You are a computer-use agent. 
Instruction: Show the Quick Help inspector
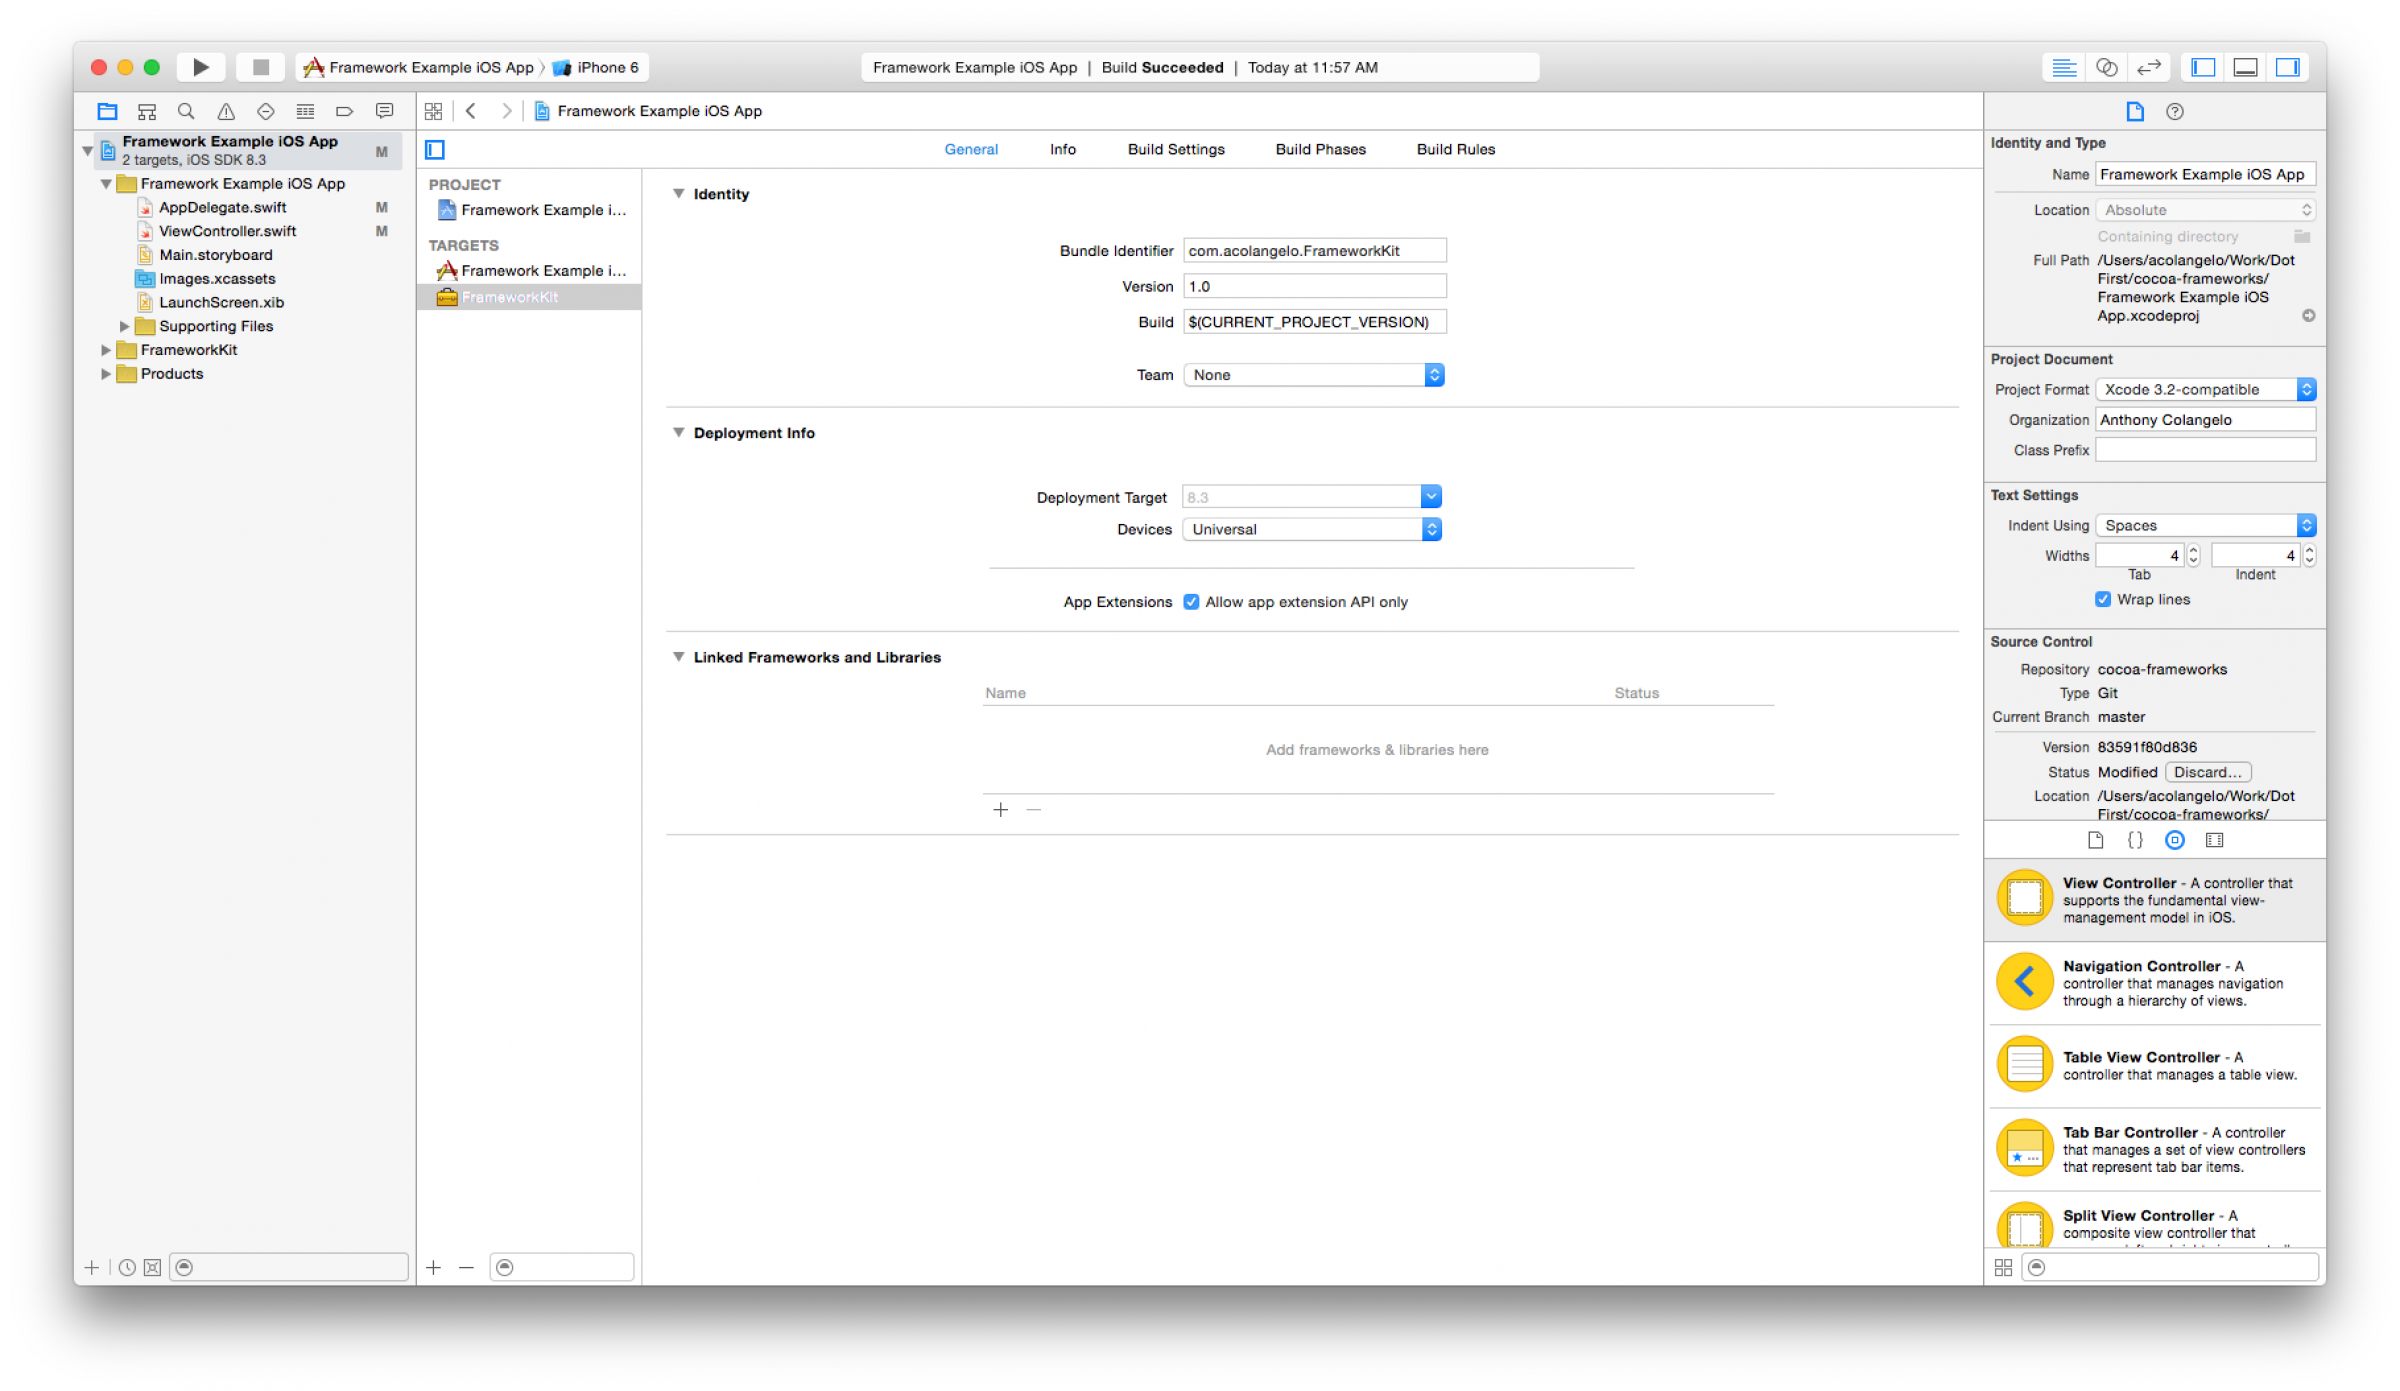[2175, 111]
